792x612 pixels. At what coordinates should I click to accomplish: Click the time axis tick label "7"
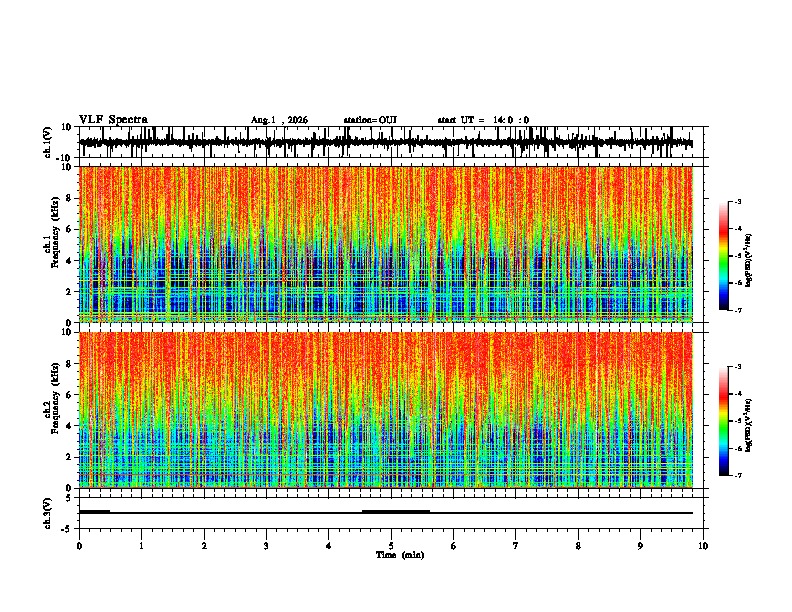pos(516,546)
